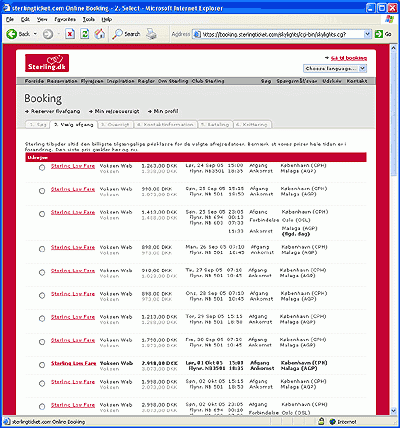Open the Favorites menu

[65, 19]
